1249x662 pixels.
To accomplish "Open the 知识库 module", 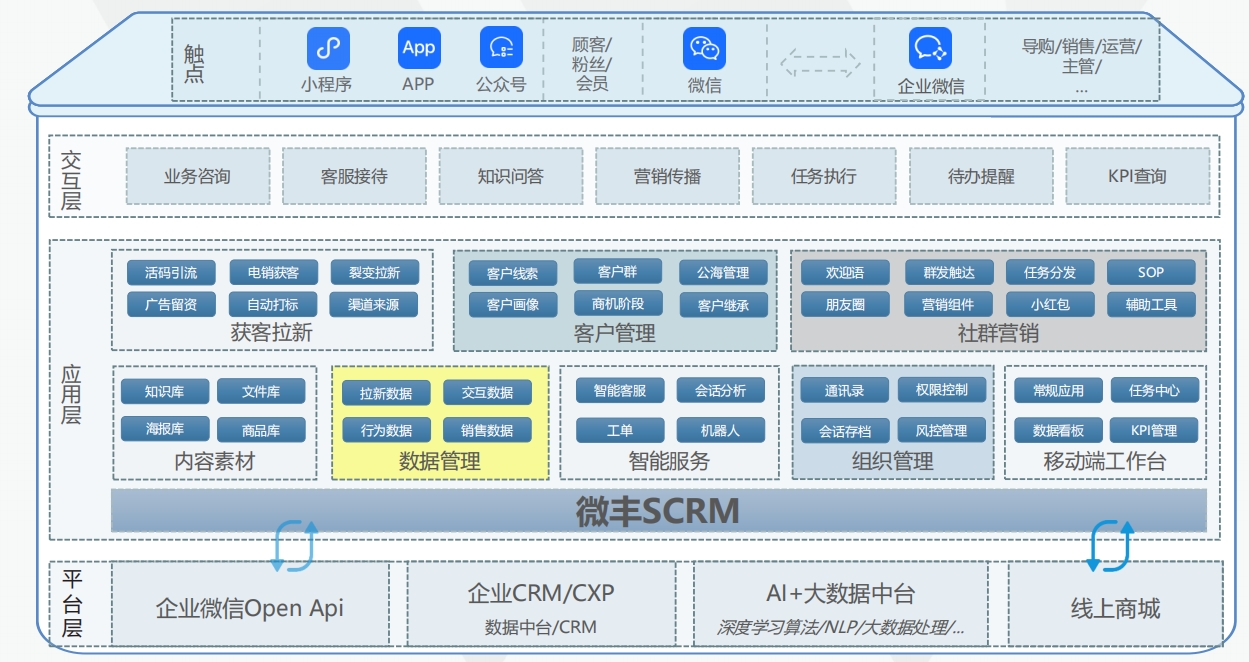I will (x=165, y=391).
